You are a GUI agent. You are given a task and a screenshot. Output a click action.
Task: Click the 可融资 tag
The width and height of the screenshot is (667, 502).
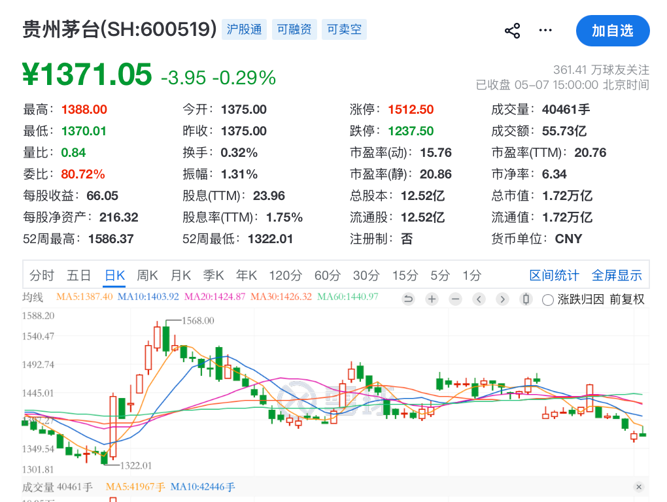click(294, 29)
